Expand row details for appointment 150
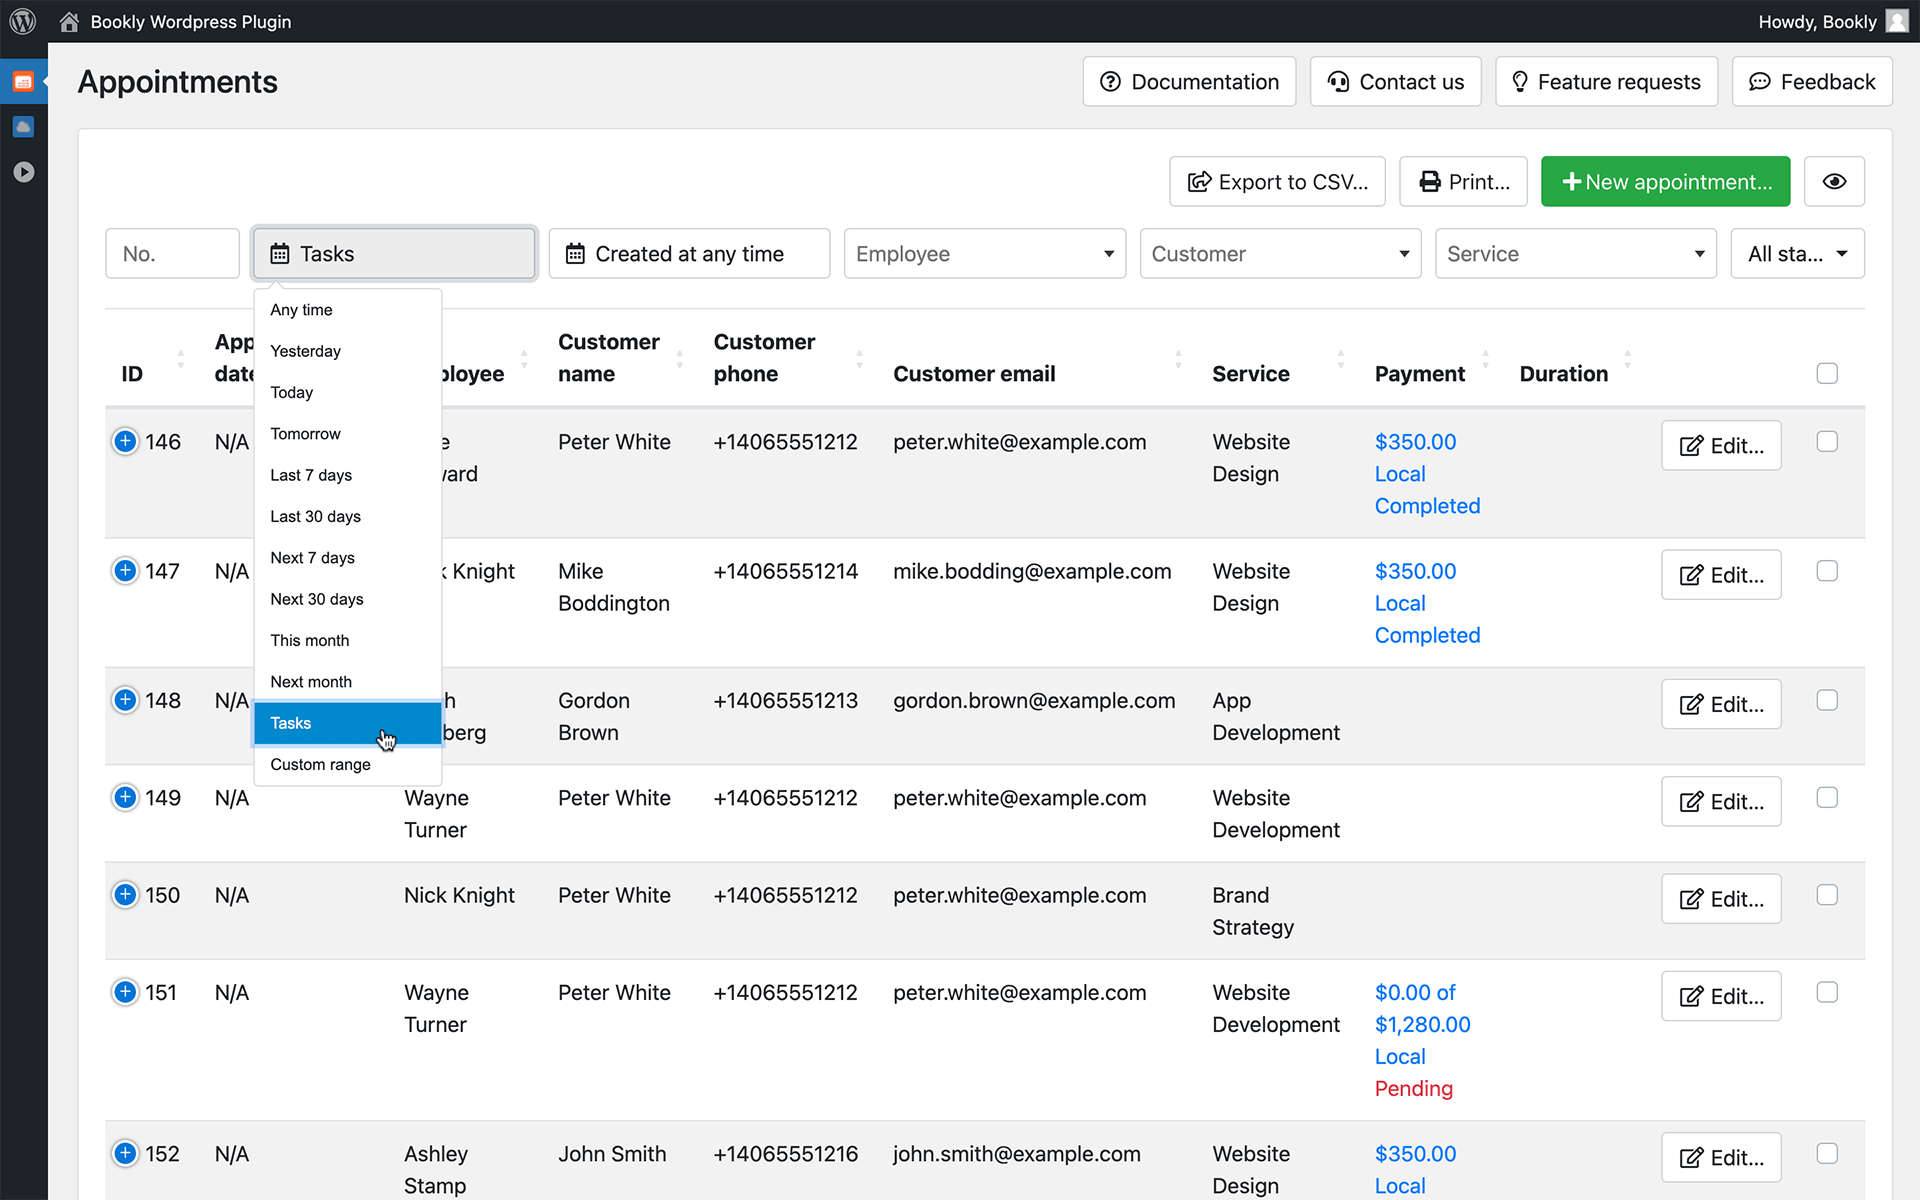Viewport: 1920px width, 1200px height. pos(125,894)
